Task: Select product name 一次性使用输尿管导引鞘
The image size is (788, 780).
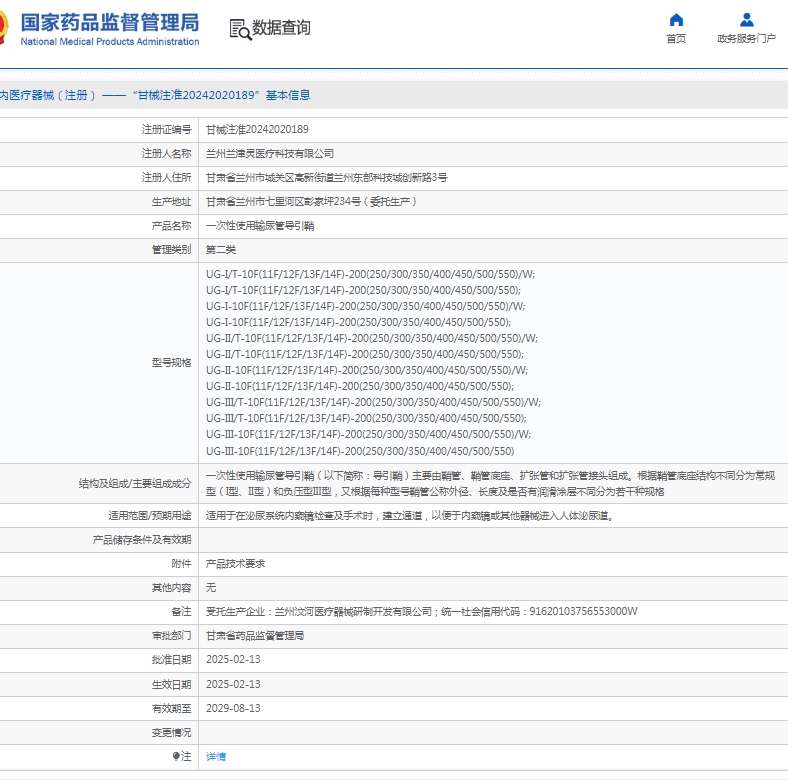Action: [x=260, y=226]
